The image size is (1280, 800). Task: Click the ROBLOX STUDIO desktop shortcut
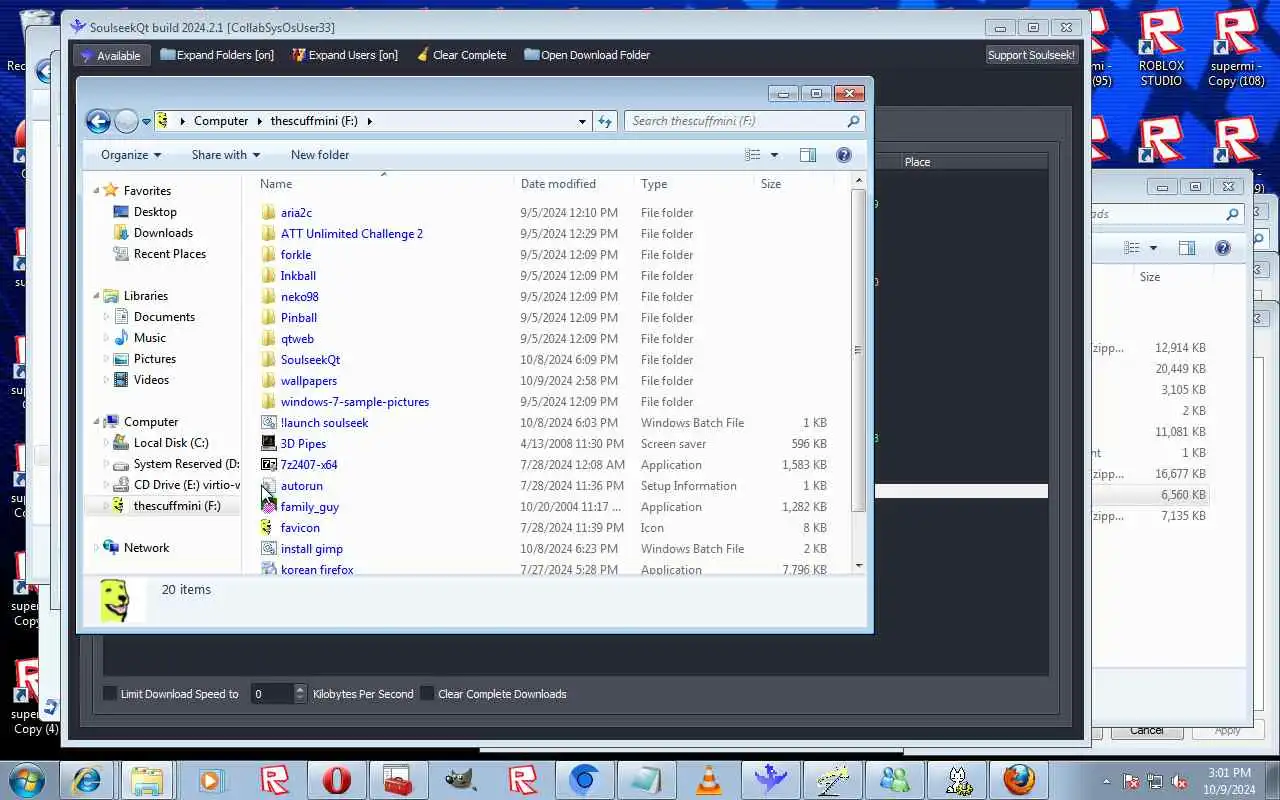click(x=1161, y=48)
